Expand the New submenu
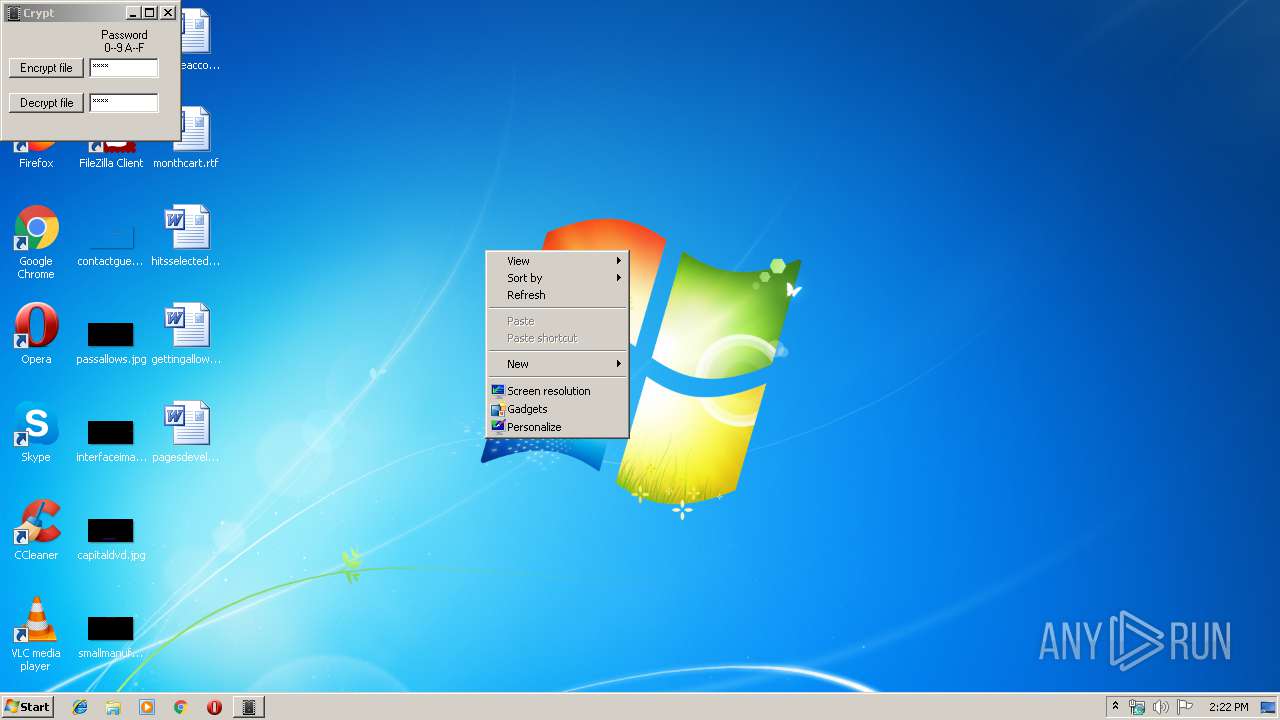The image size is (1280, 720). point(557,364)
